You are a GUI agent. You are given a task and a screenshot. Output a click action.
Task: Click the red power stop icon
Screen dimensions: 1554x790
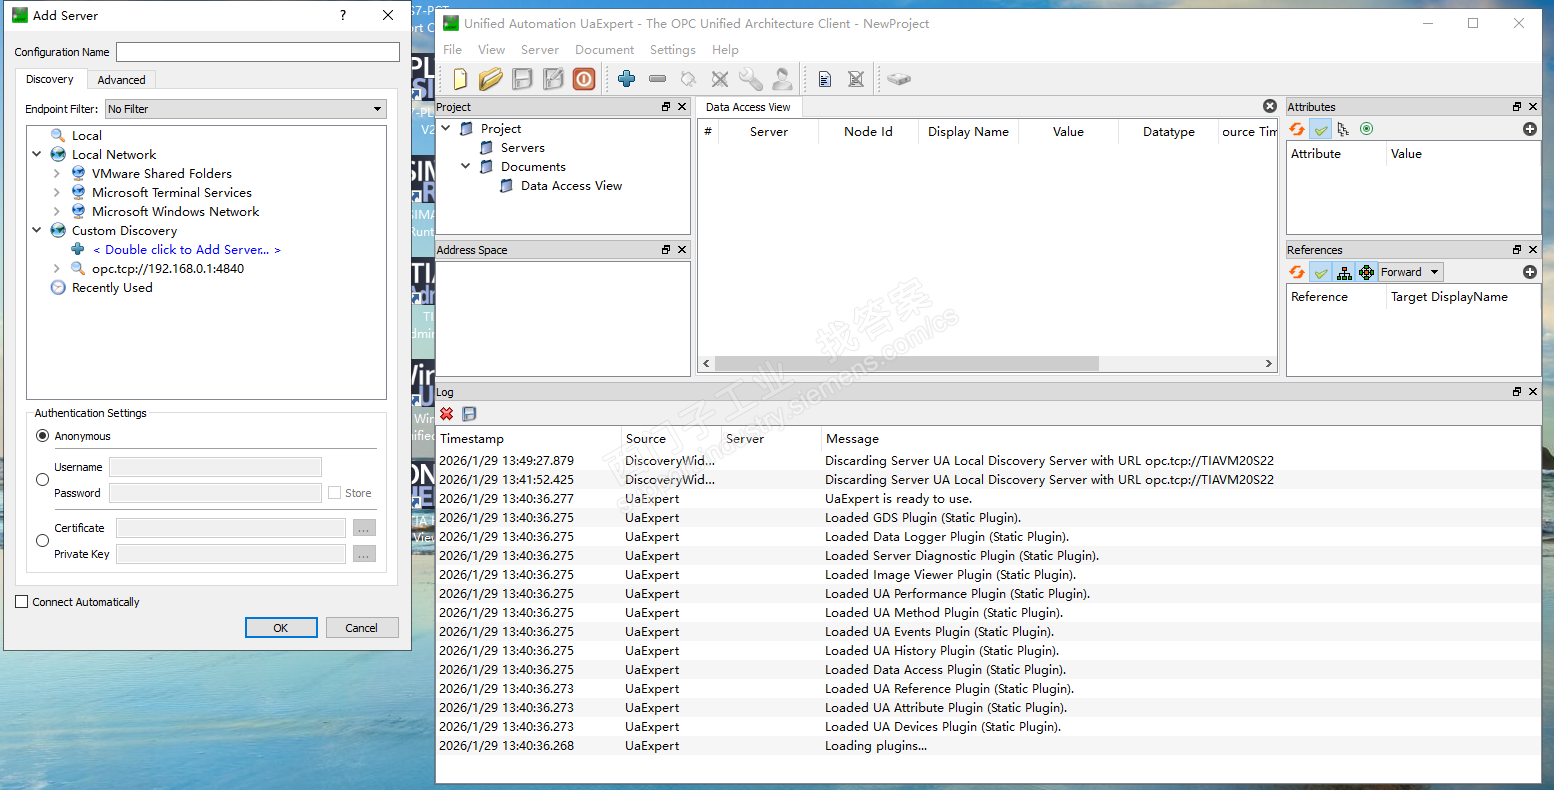point(584,79)
